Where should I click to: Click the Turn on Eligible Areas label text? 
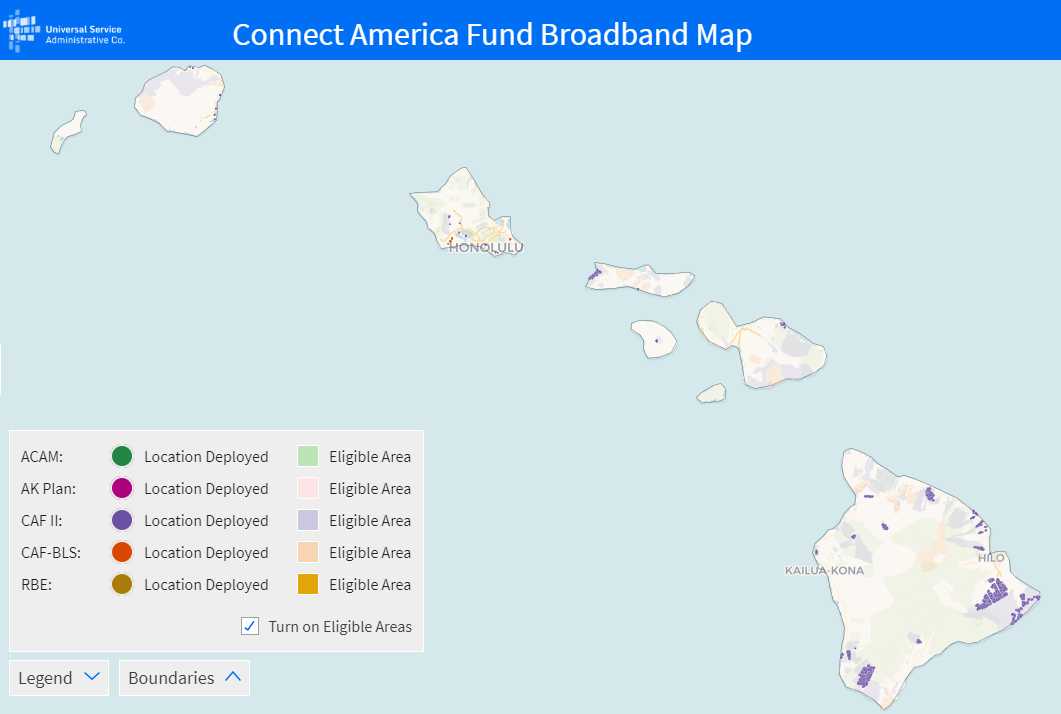point(340,627)
